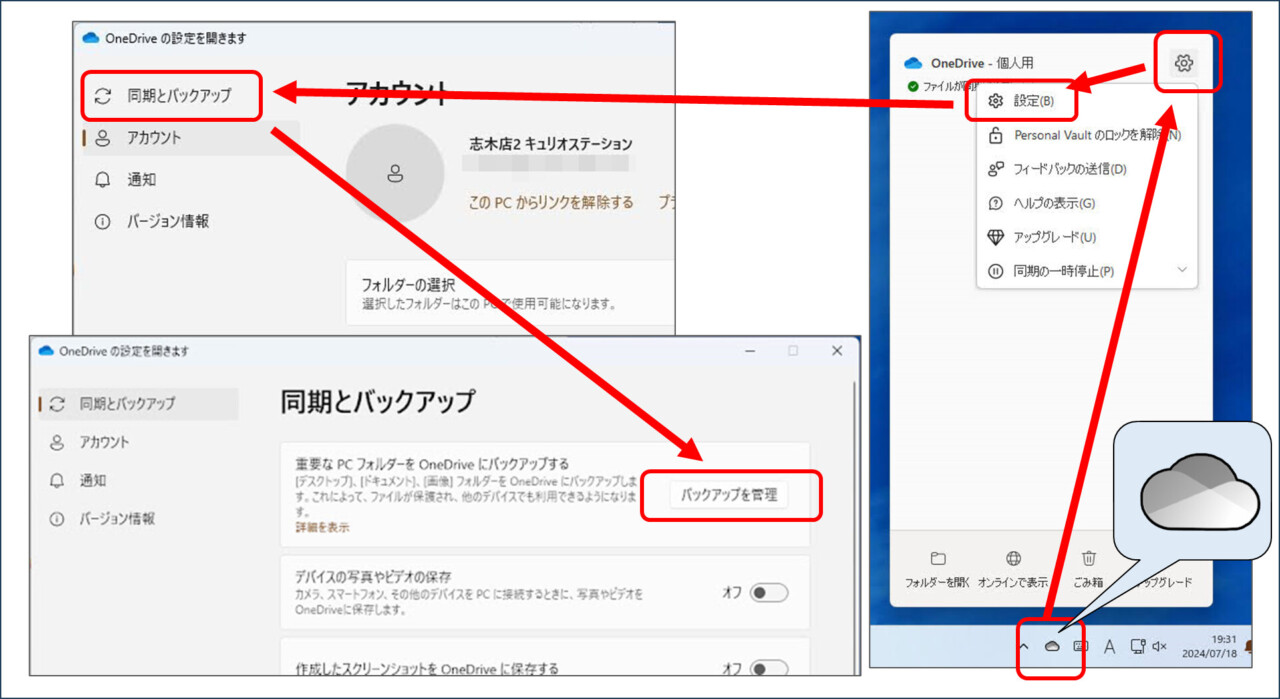Viewport: 1280px width, 699px height.
Task: Click the OneDrive cloud icon in system tray
Action: point(1052,647)
